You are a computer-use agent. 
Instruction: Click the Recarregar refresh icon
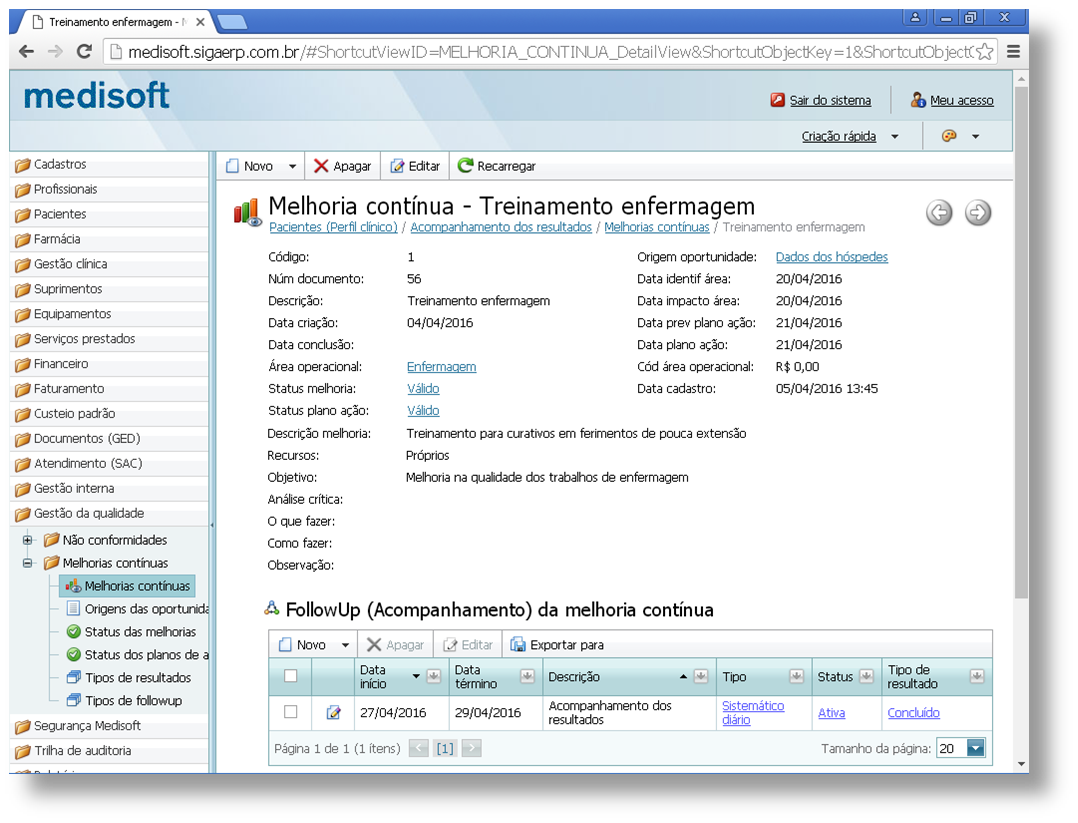[465, 166]
